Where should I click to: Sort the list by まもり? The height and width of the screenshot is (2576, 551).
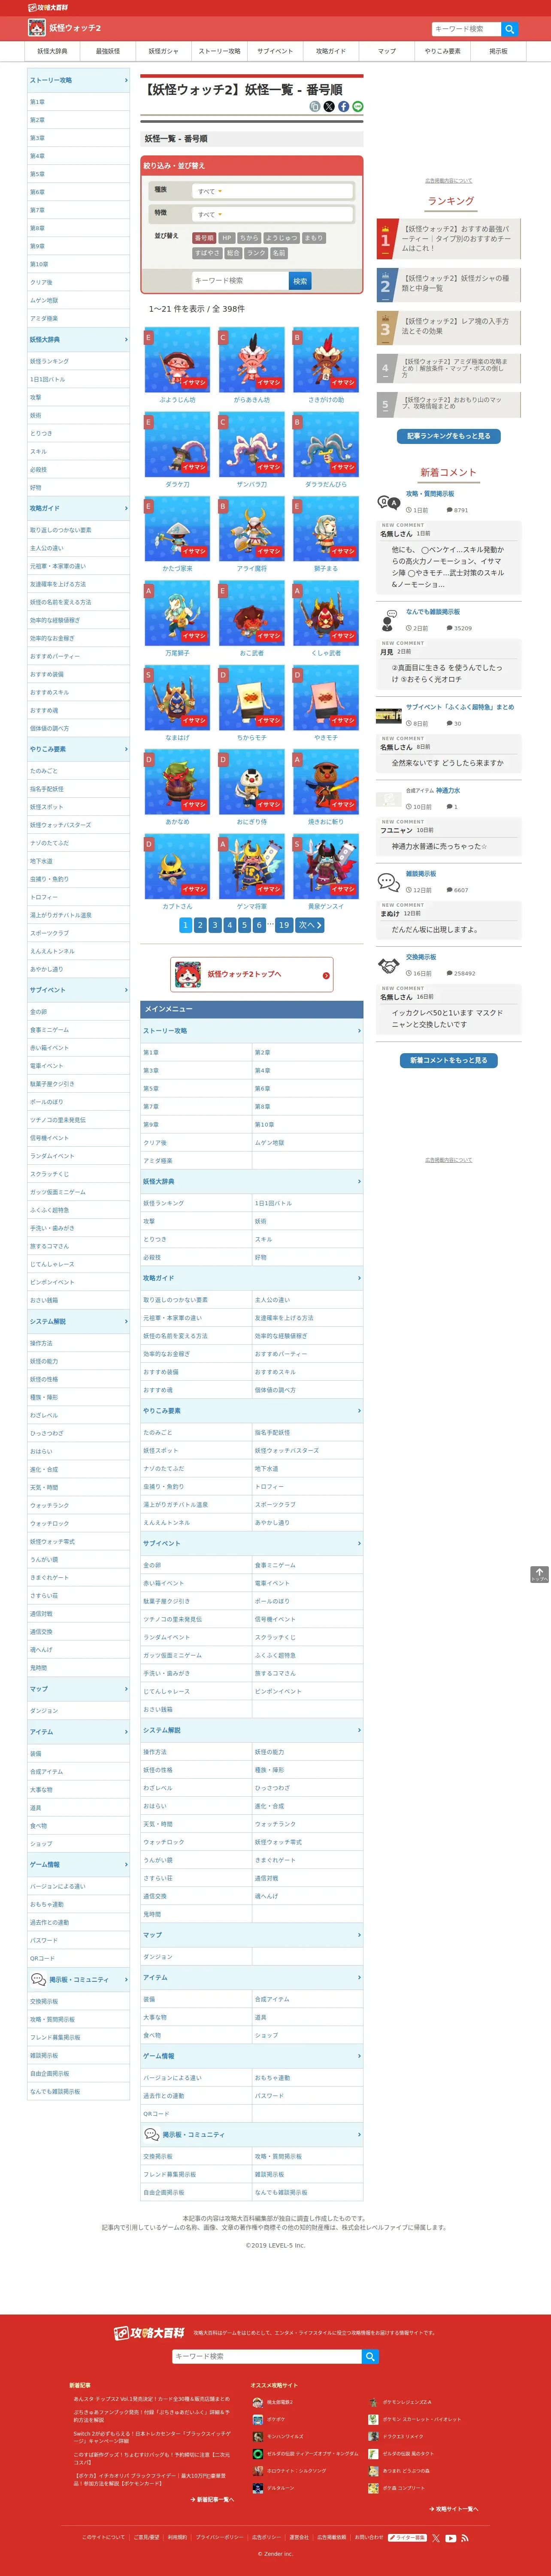[x=314, y=238]
